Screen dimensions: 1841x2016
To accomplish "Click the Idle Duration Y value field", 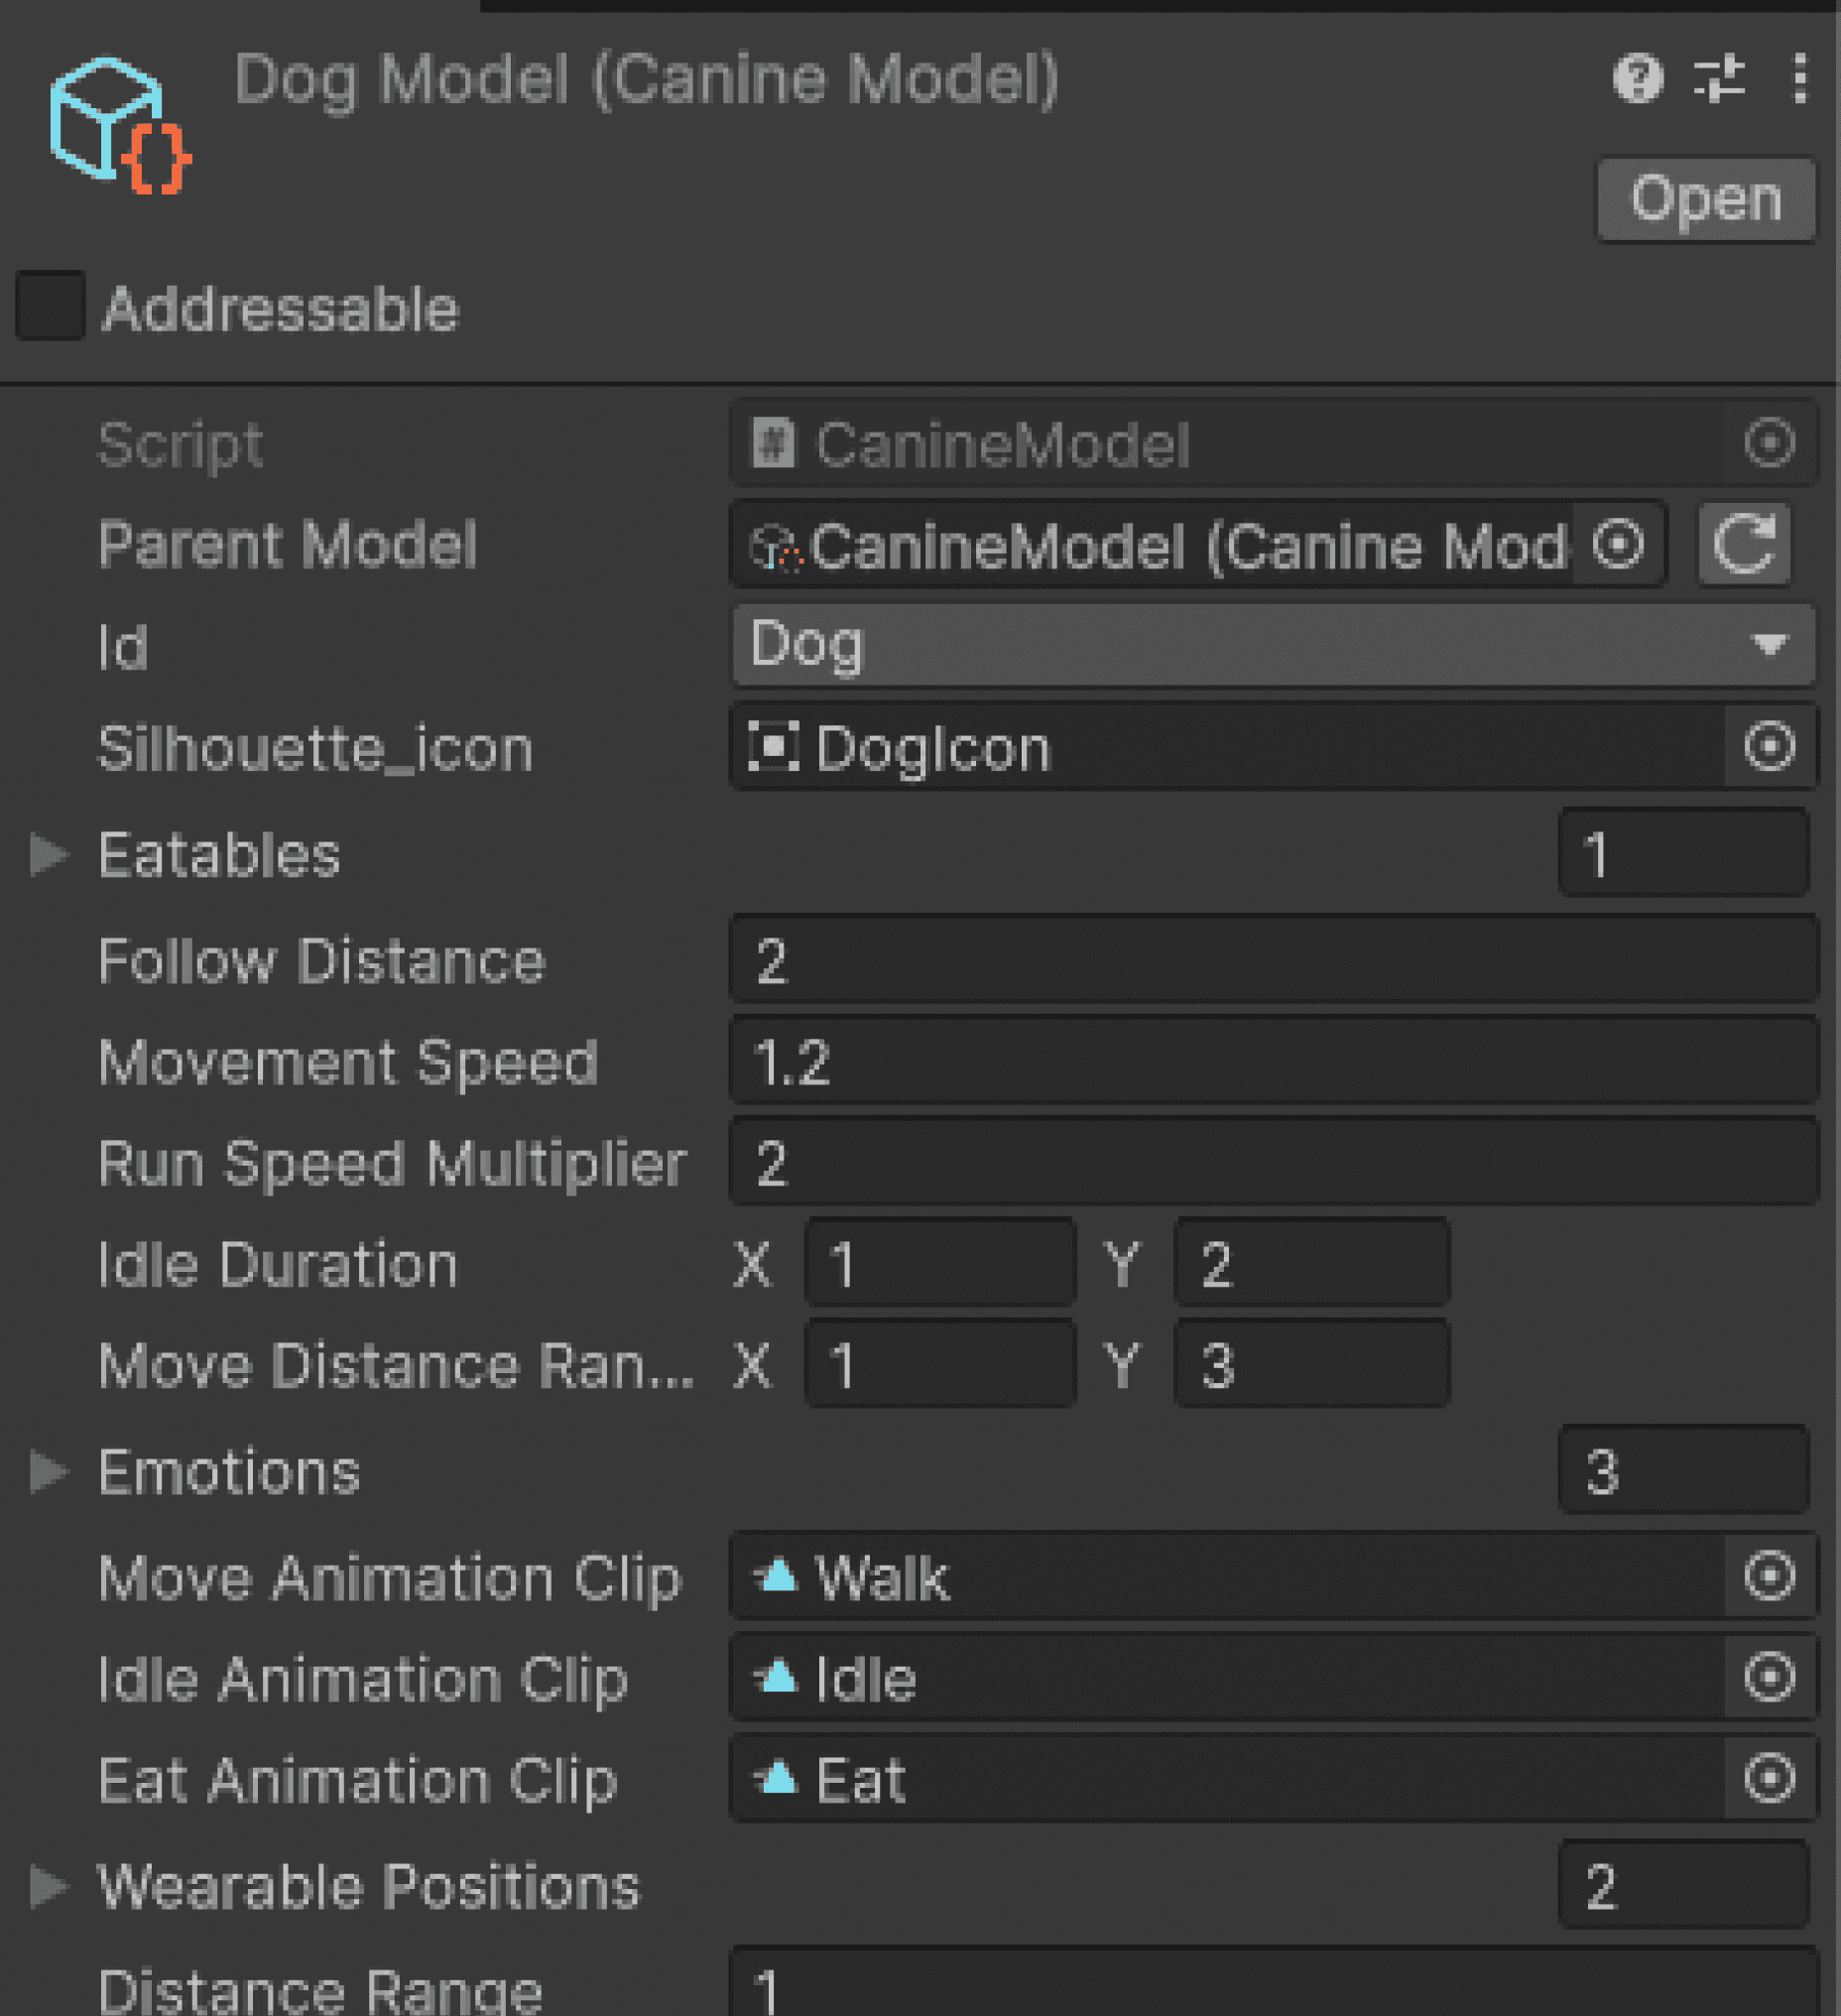I will tap(1312, 1264).
